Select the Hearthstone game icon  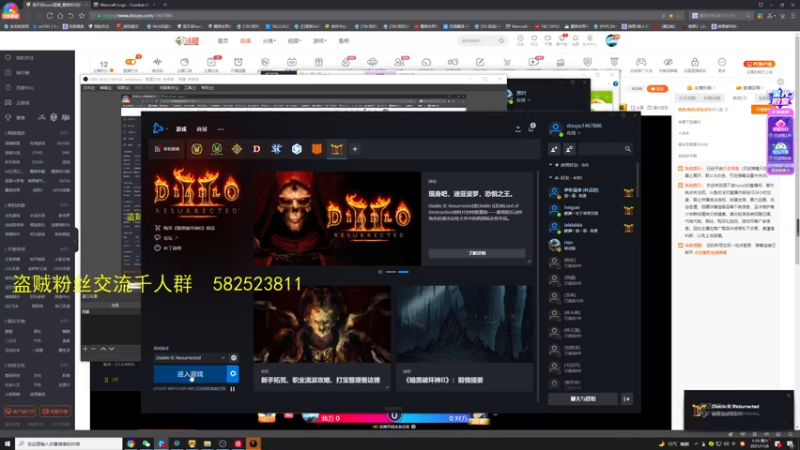tap(237, 149)
